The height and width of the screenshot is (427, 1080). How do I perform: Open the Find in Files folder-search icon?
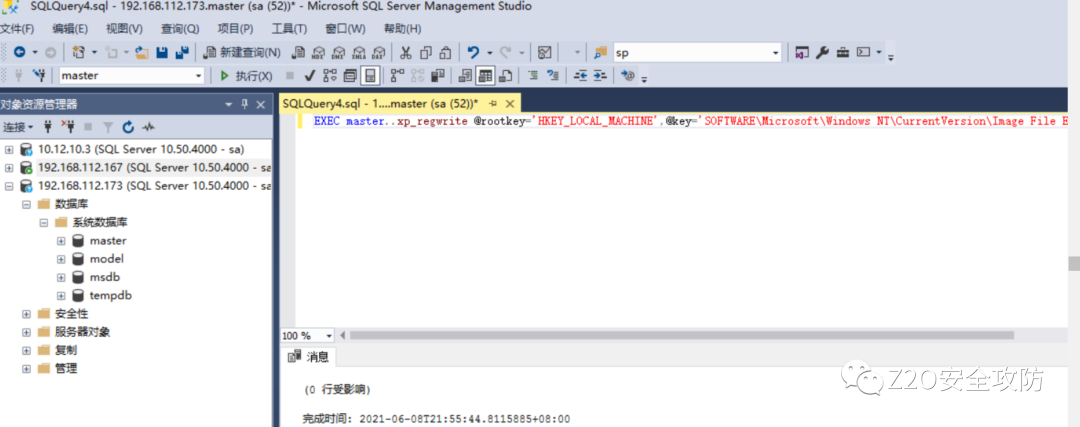pyautogui.click(x=601, y=53)
